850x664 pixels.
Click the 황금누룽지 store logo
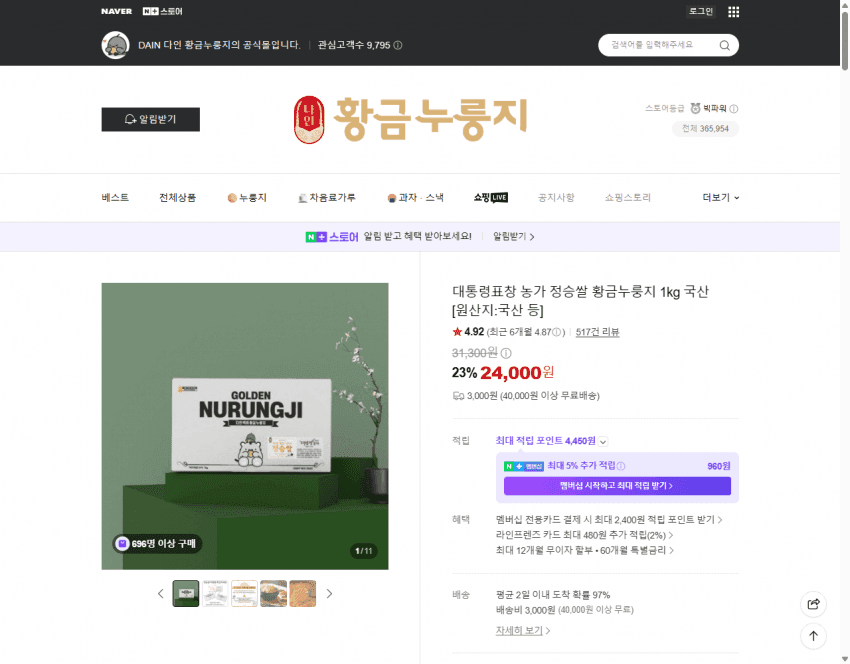pyautogui.click(x=410, y=119)
